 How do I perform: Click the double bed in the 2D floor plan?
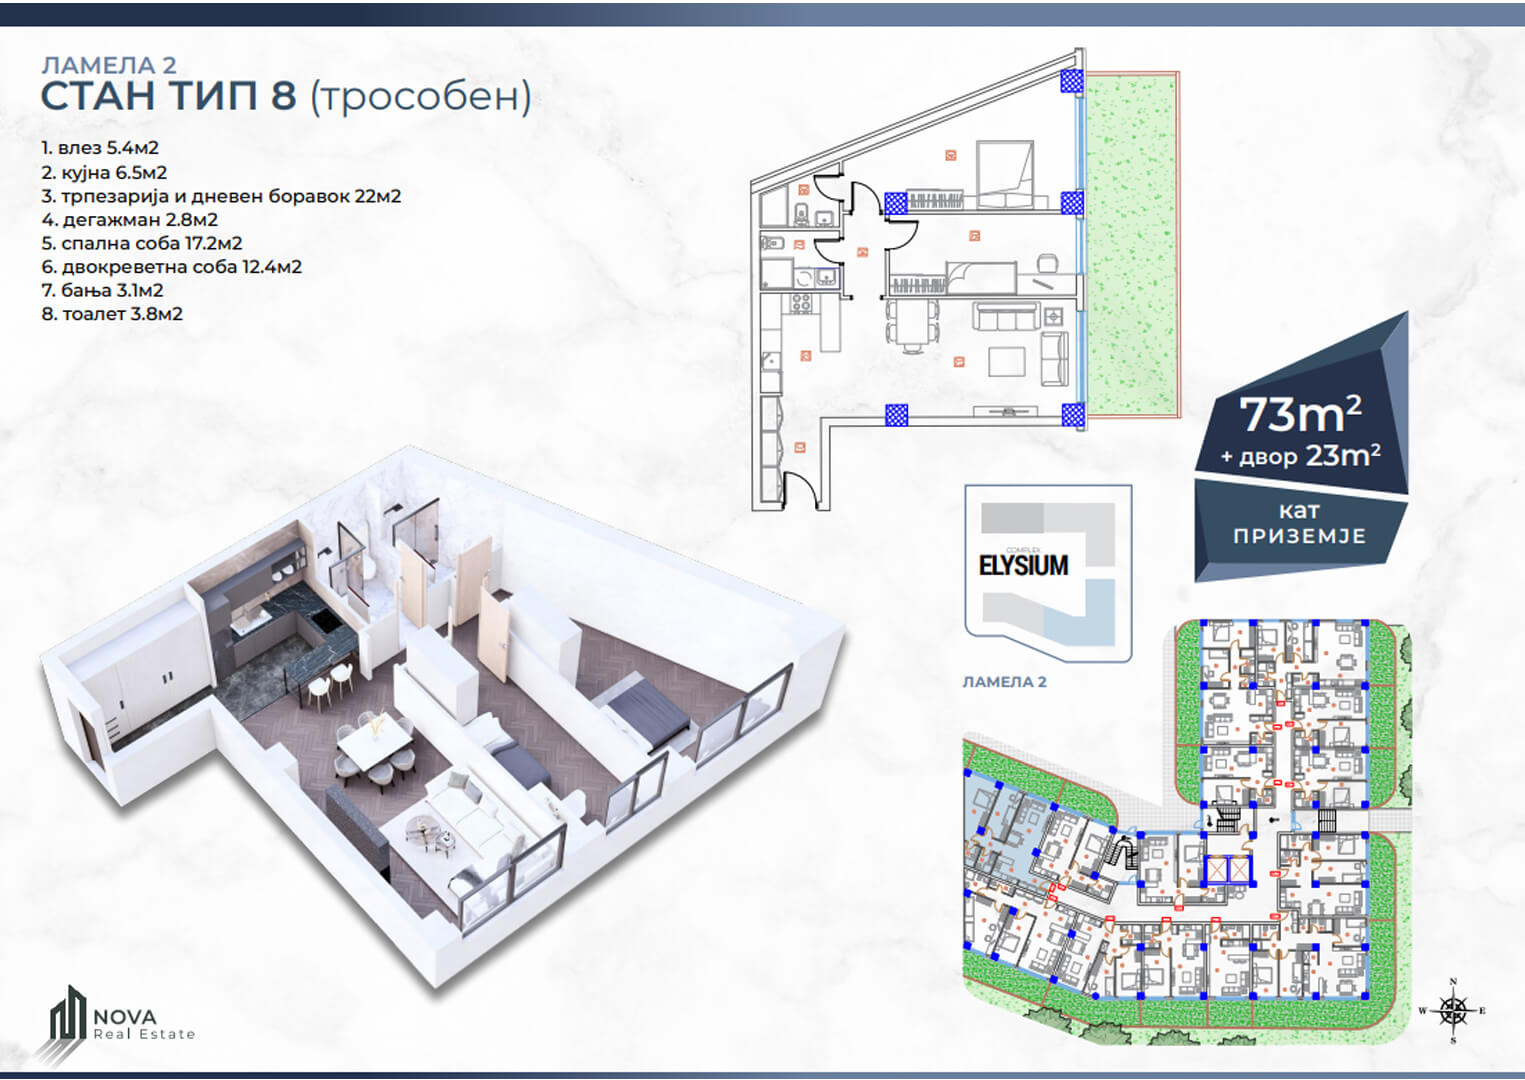[x=1003, y=173]
